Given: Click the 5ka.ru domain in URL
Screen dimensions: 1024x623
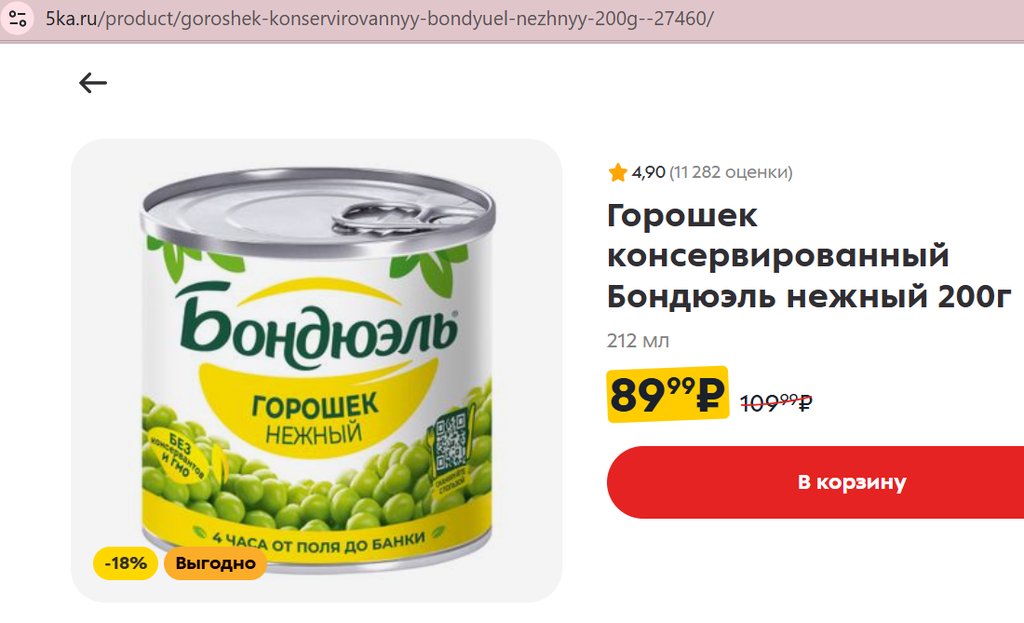Looking at the screenshot, I should [x=71, y=18].
